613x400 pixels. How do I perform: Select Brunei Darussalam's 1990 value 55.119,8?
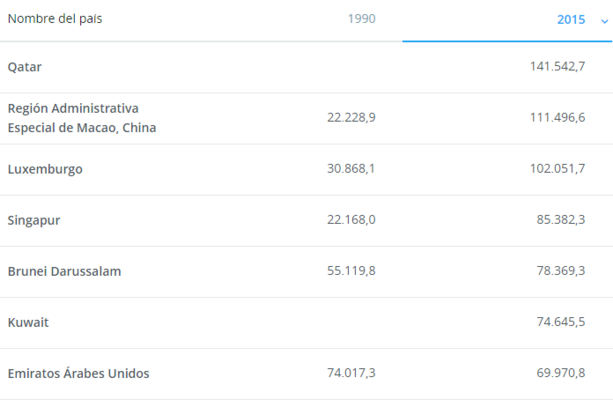(x=351, y=271)
